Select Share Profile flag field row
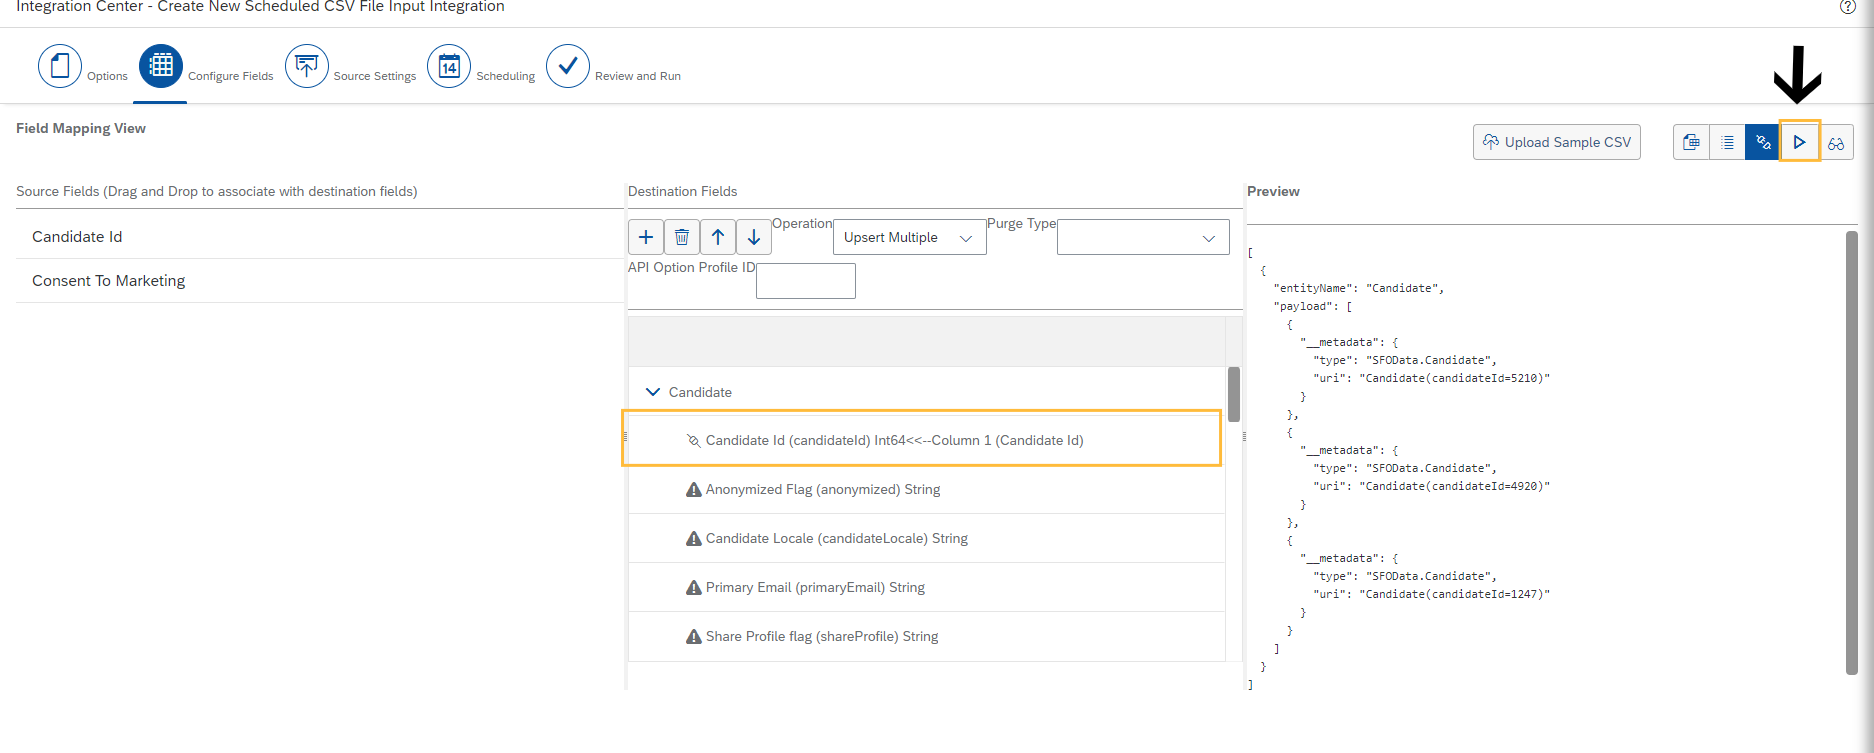The height and width of the screenshot is (753, 1874). pos(926,636)
